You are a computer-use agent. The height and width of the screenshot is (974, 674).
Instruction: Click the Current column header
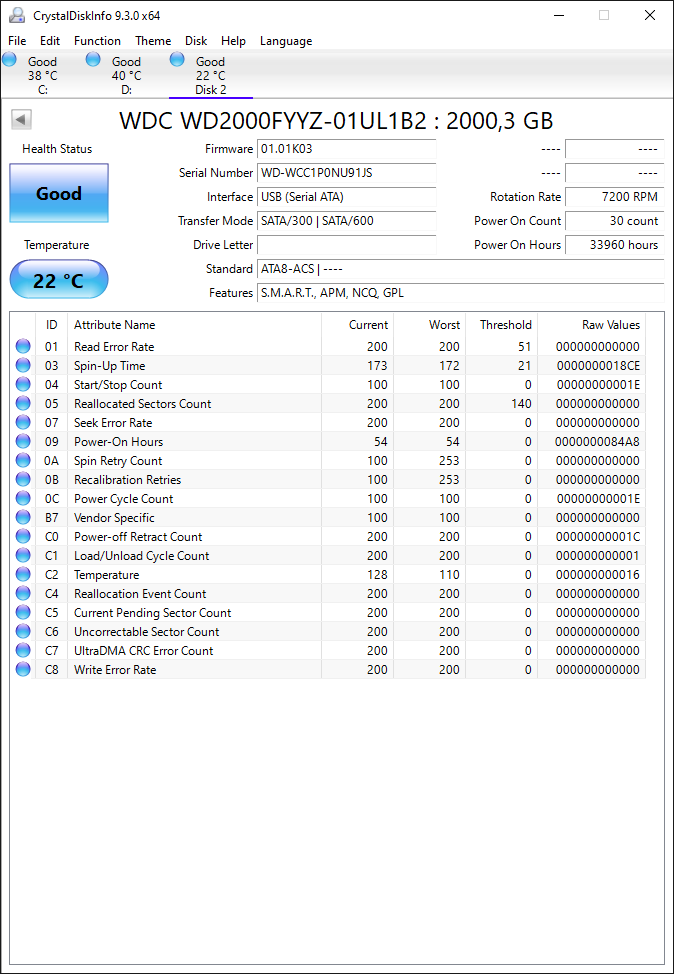[x=357, y=325]
